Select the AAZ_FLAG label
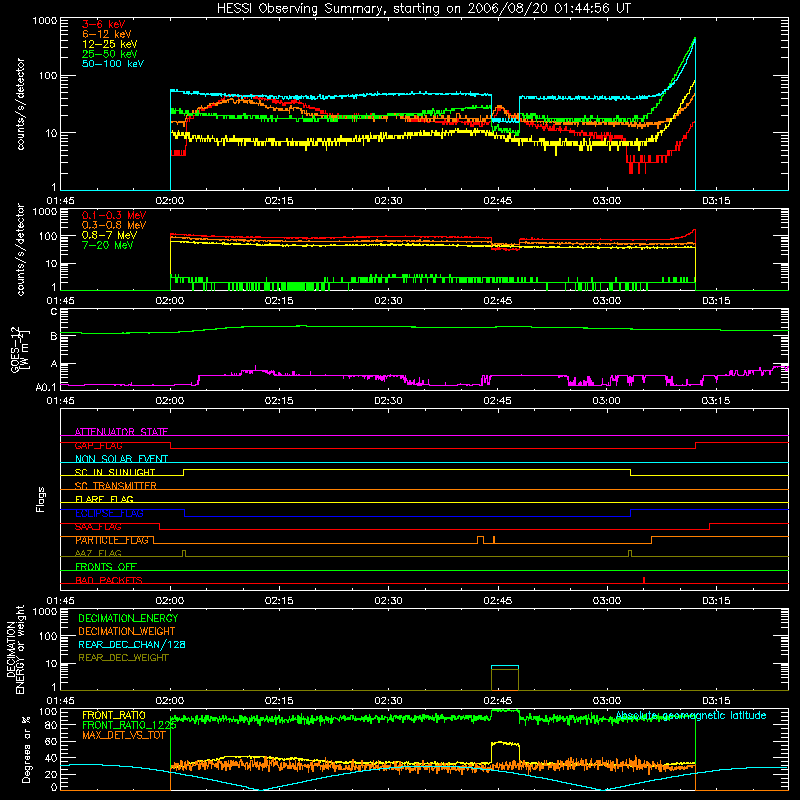The height and width of the screenshot is (800, 800). point(98,553)
